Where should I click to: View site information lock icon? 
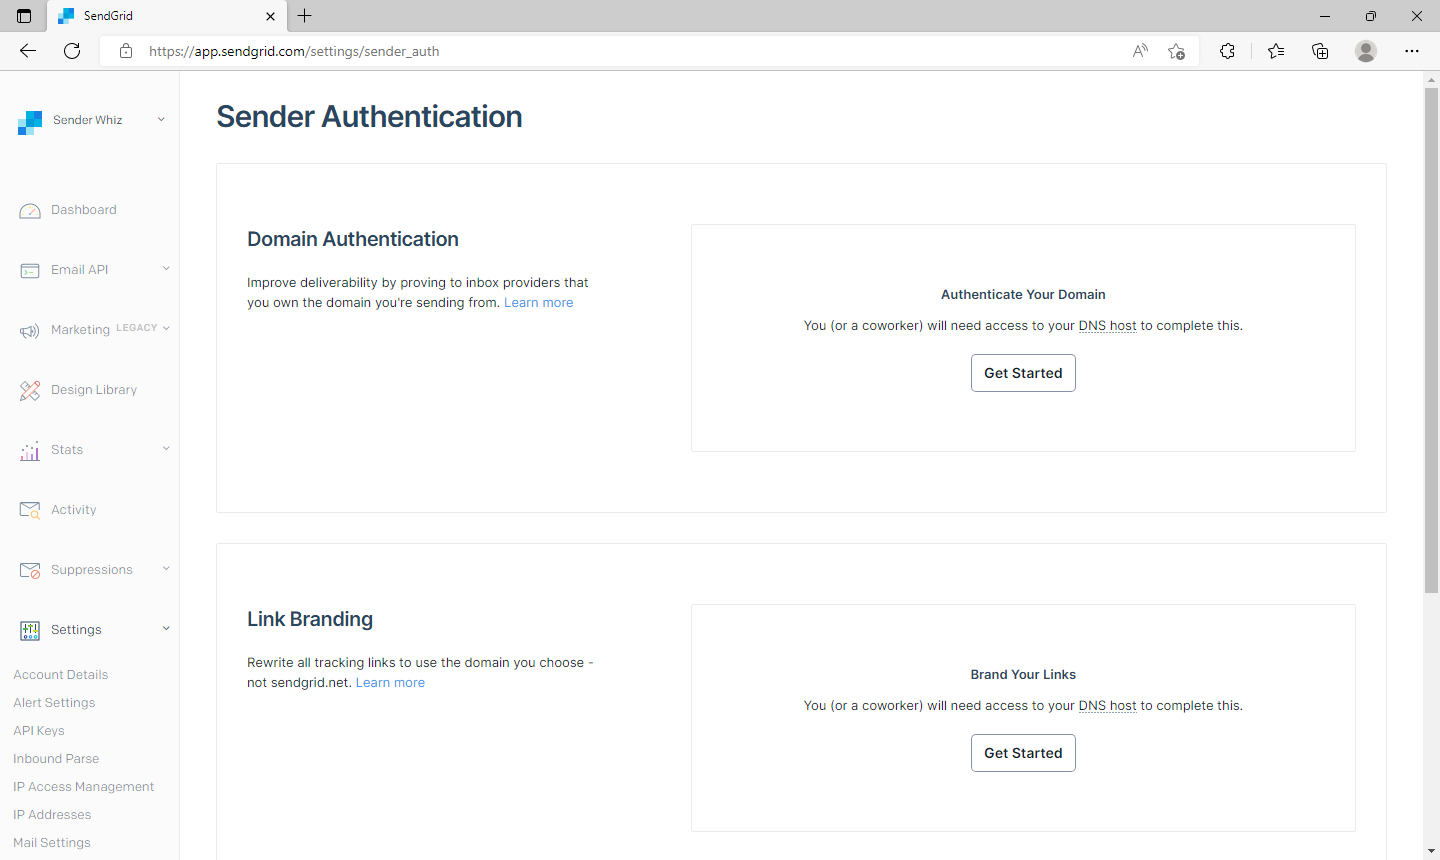[x=126, y=51]
